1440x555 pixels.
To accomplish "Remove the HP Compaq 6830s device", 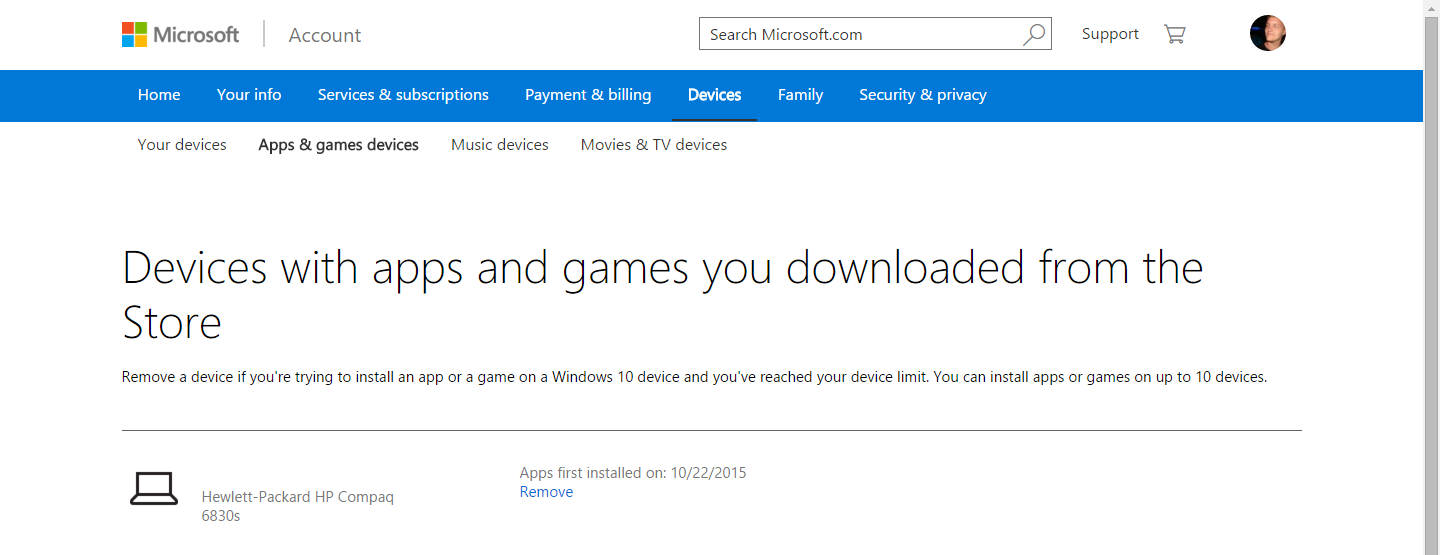I will (546, 492).
